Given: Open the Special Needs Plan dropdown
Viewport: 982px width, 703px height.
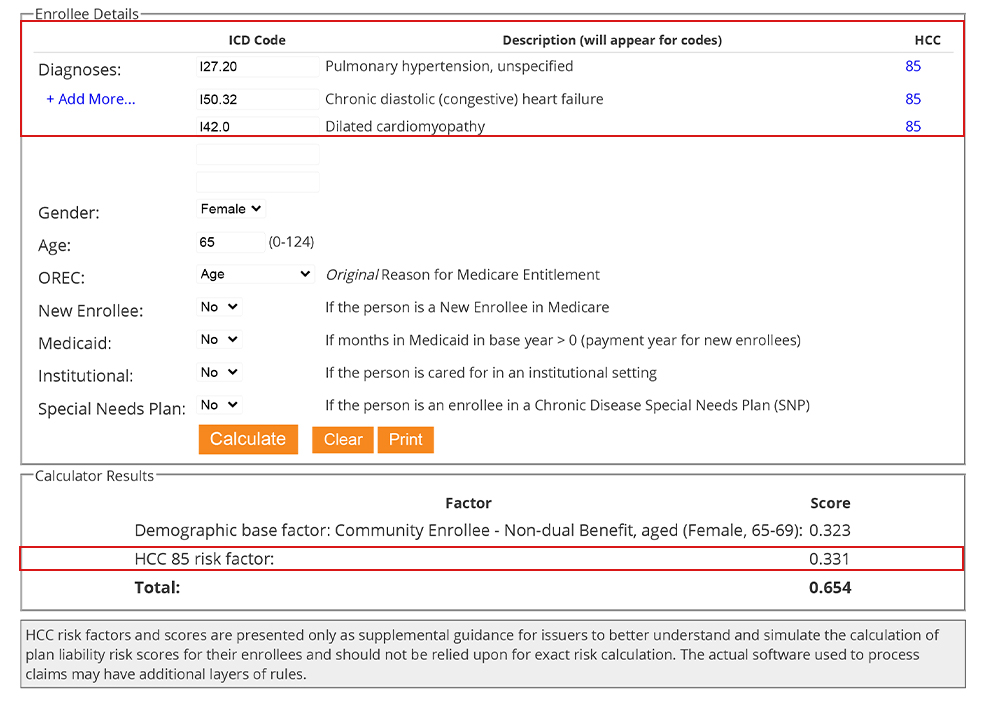Looking at the screenshot, I should click(219, 405).
